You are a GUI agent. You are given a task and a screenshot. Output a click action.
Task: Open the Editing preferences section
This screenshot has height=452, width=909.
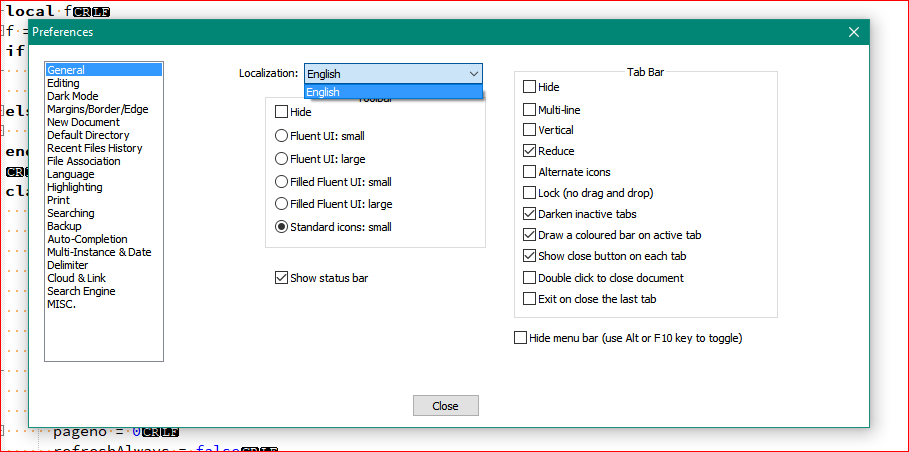pyautogui.click(x=63, y=83)
